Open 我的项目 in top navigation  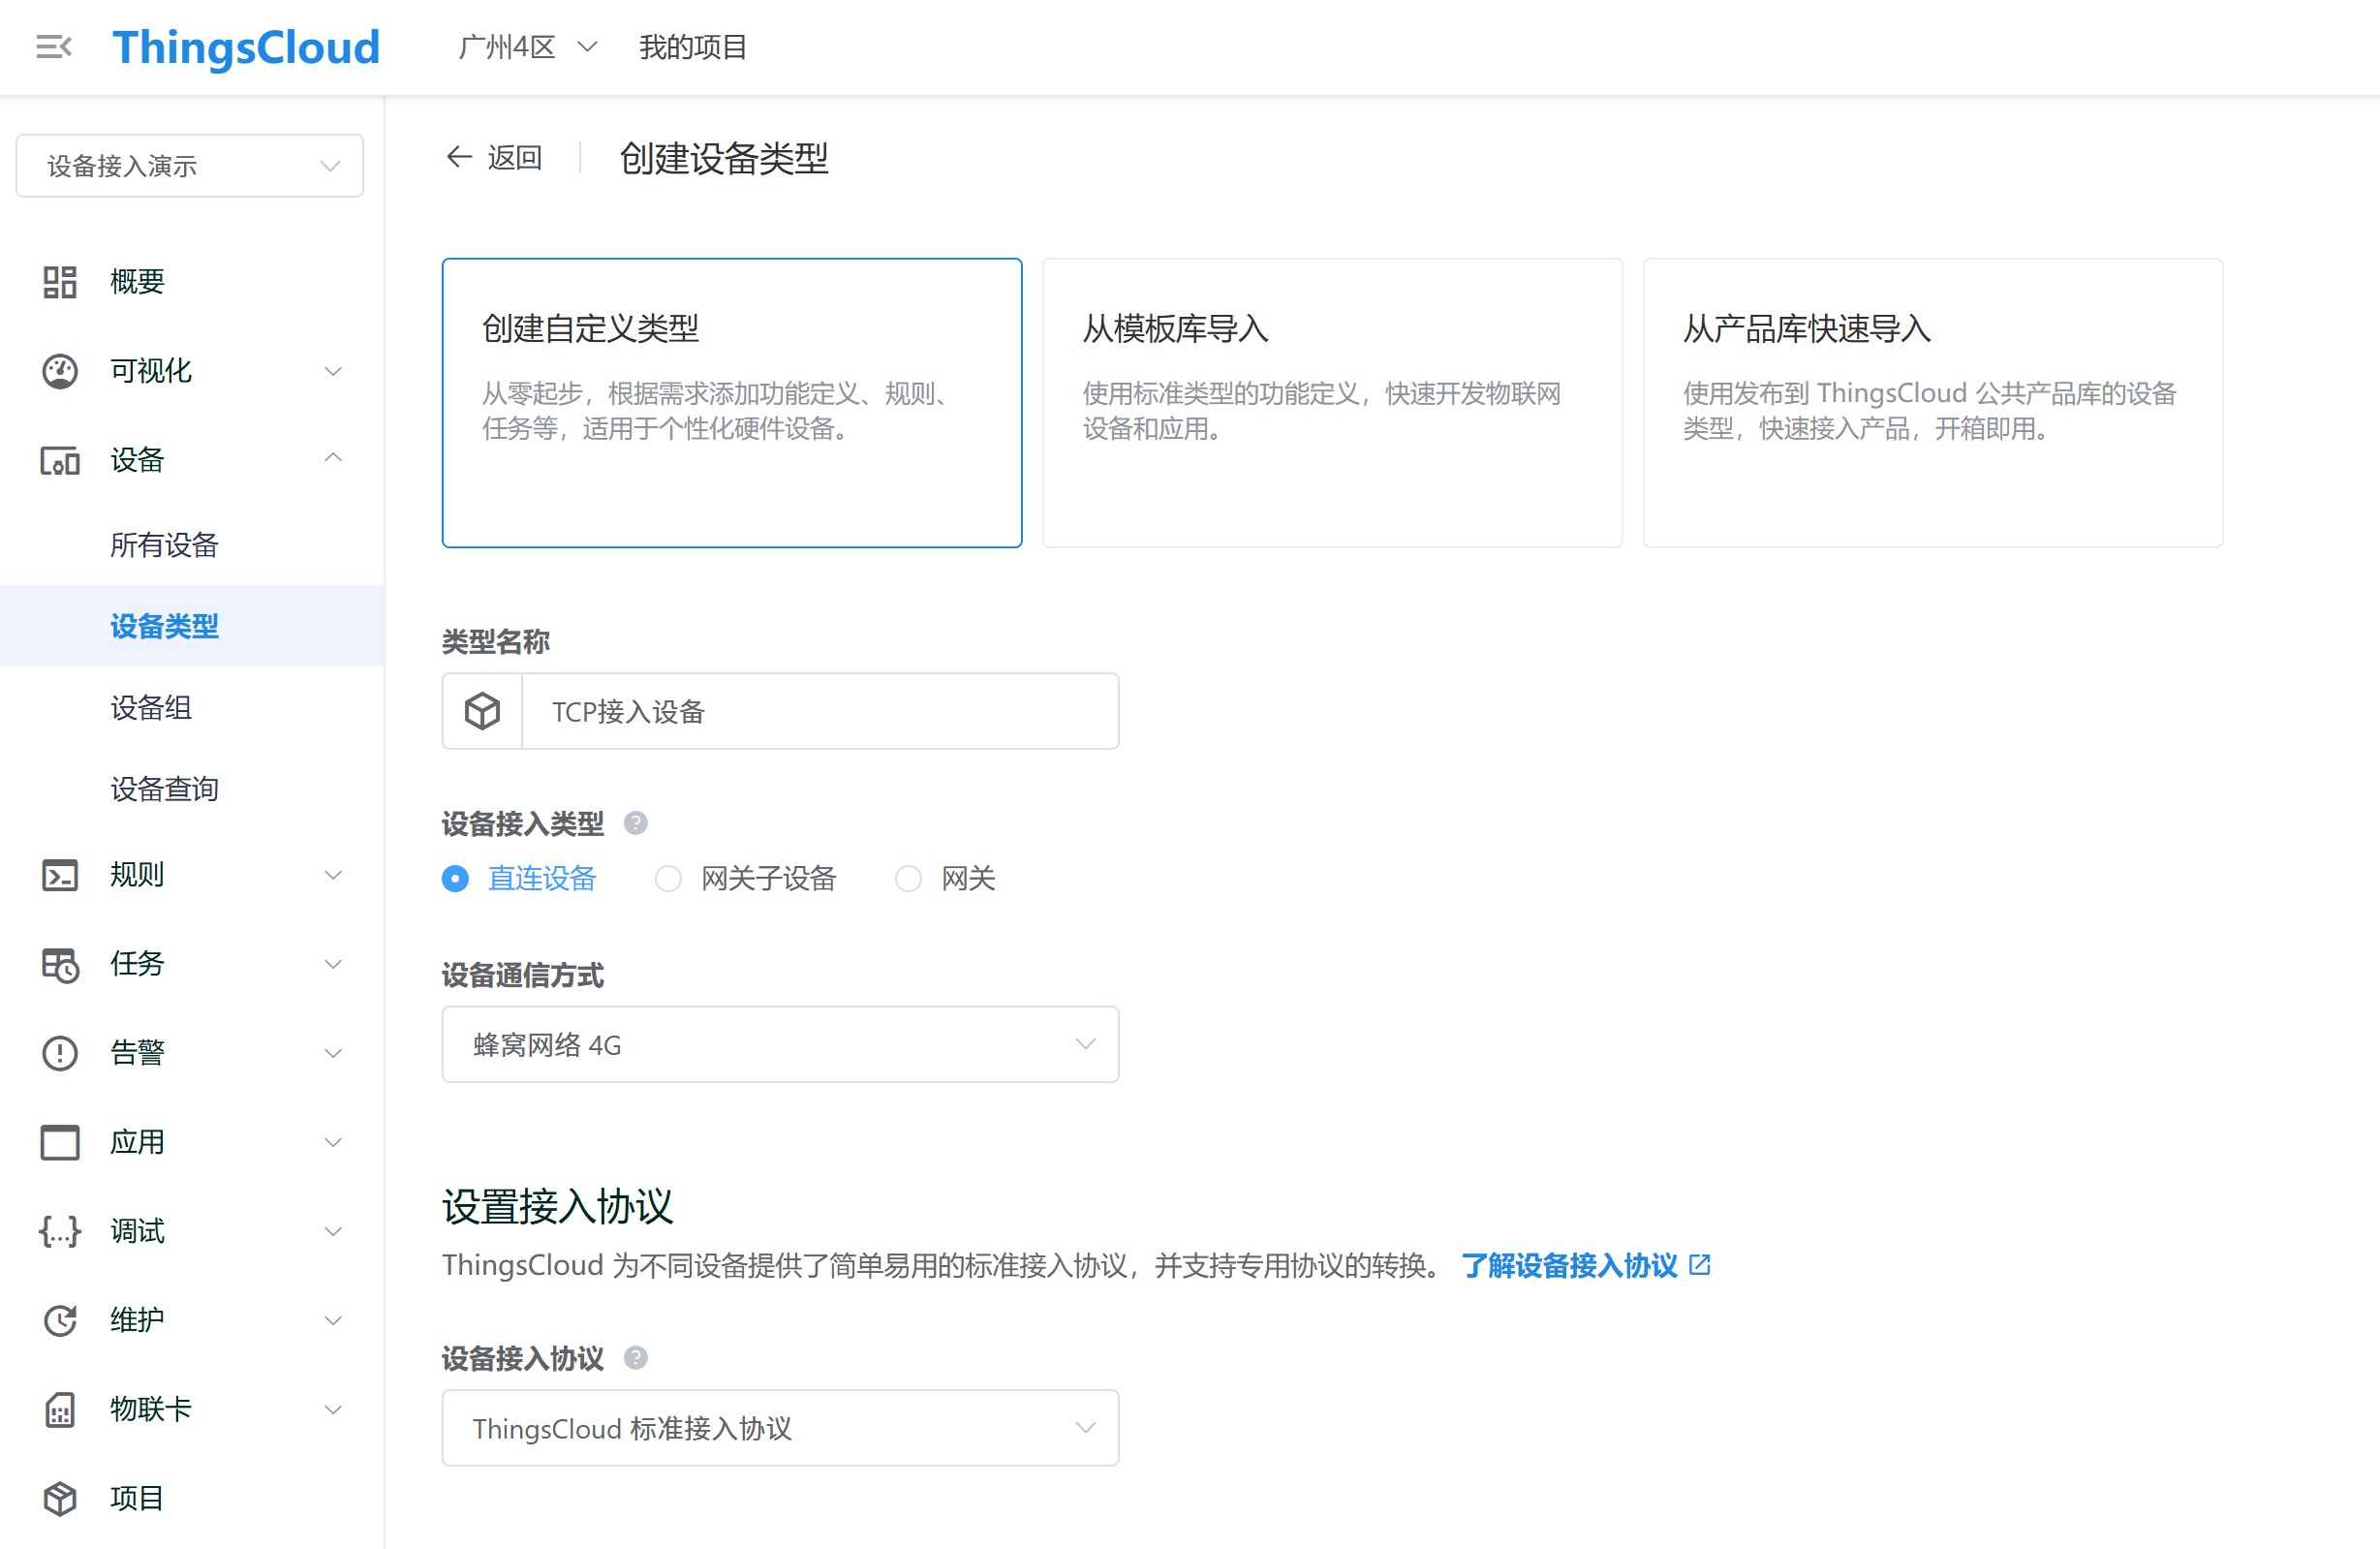[693, 47]
